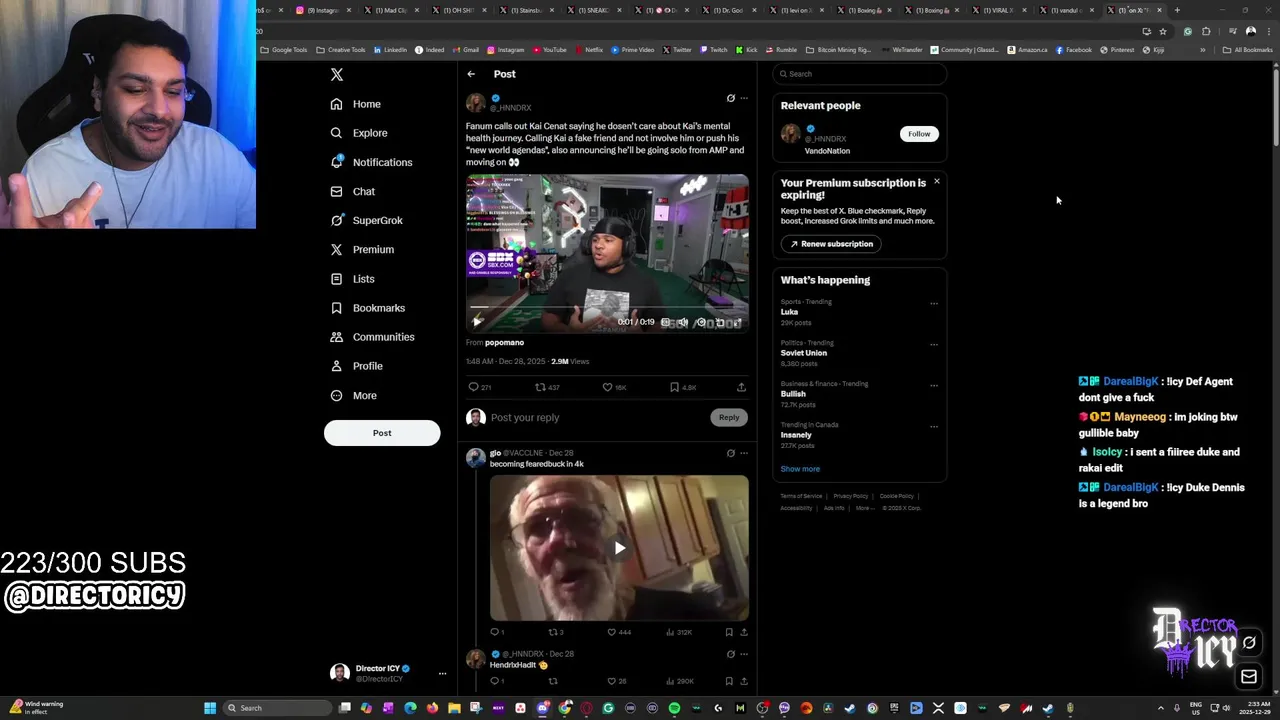Open Chat in X sidebar
The image size is (1280, 720).
click(353, 191)
